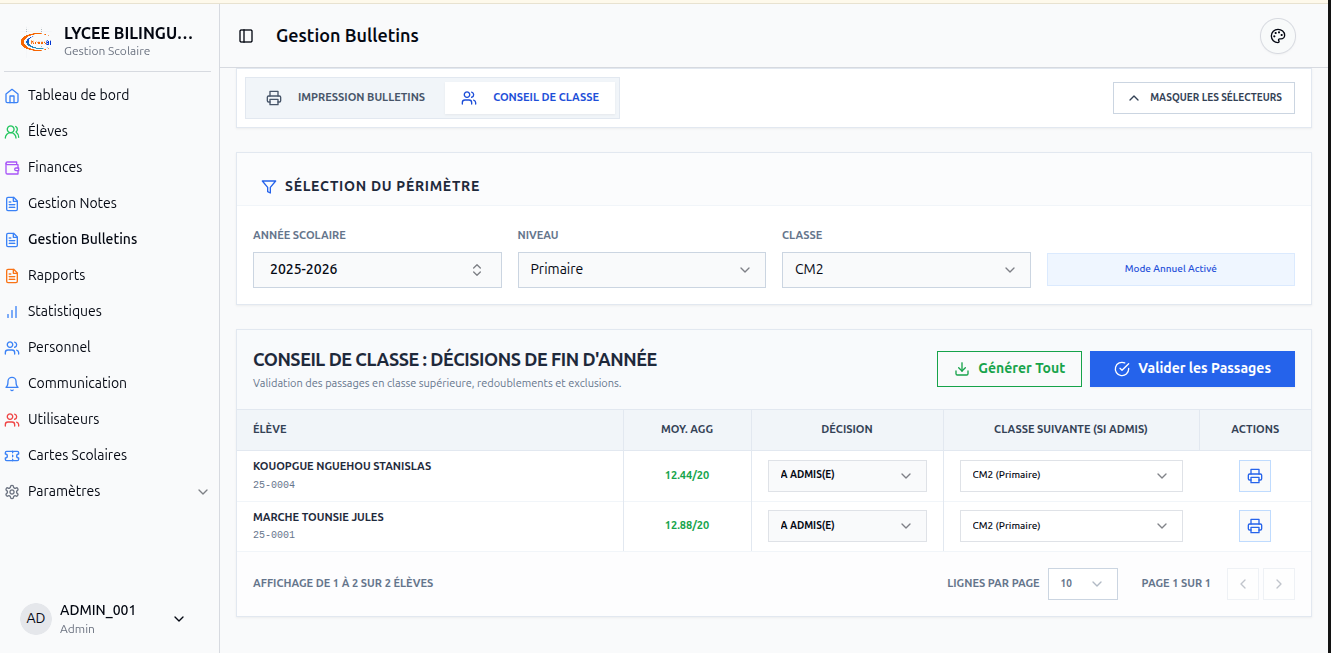This screenshot has width=1331, height=653.
Task: Click Masquer les sélecteurs button
Action: click(1204, 98)
